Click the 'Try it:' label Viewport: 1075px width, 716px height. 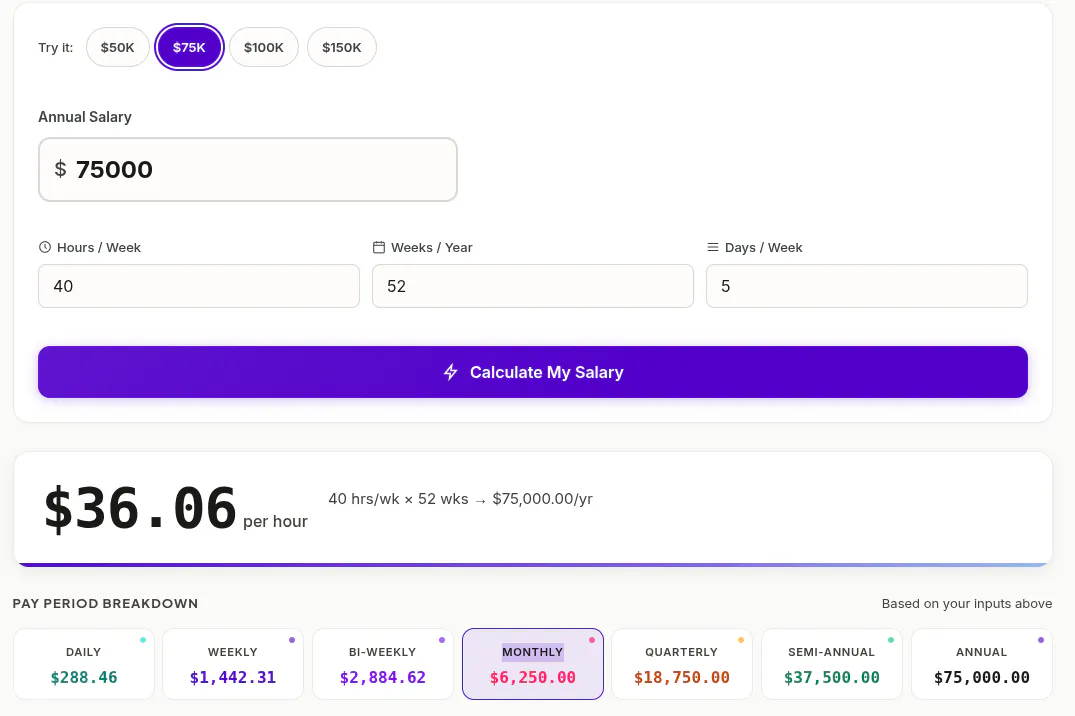(56, 47)
